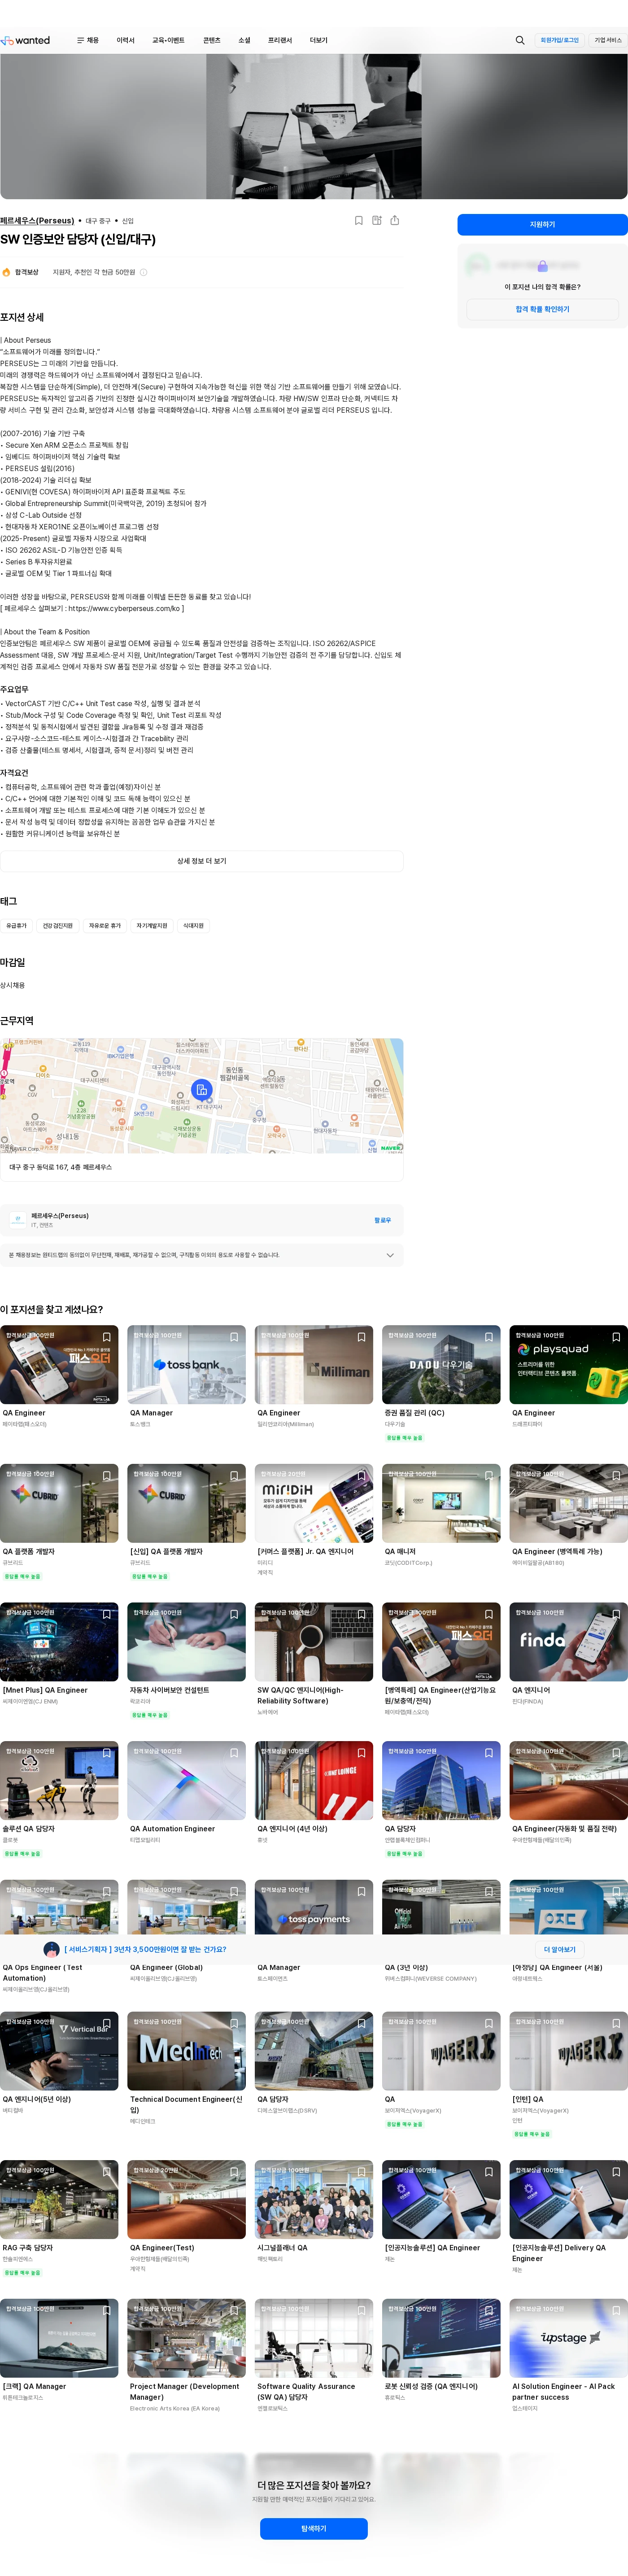Screen dimensions: 628x2576
Task: Open the 로봇 신뢰성 검증 listing title
Action: coord(431,2386)
